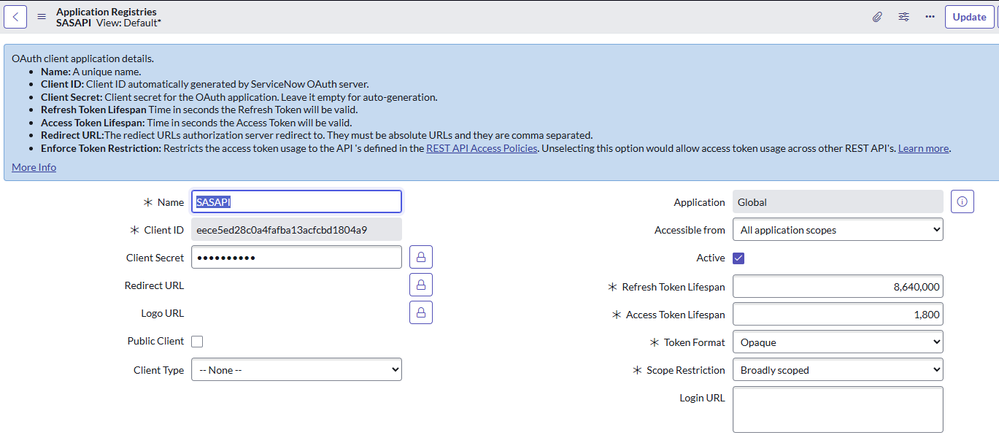Open the hamburger context menu icon
Image resolution: width=999 pixels, height=438 pixels.
(x=41, y=17)
